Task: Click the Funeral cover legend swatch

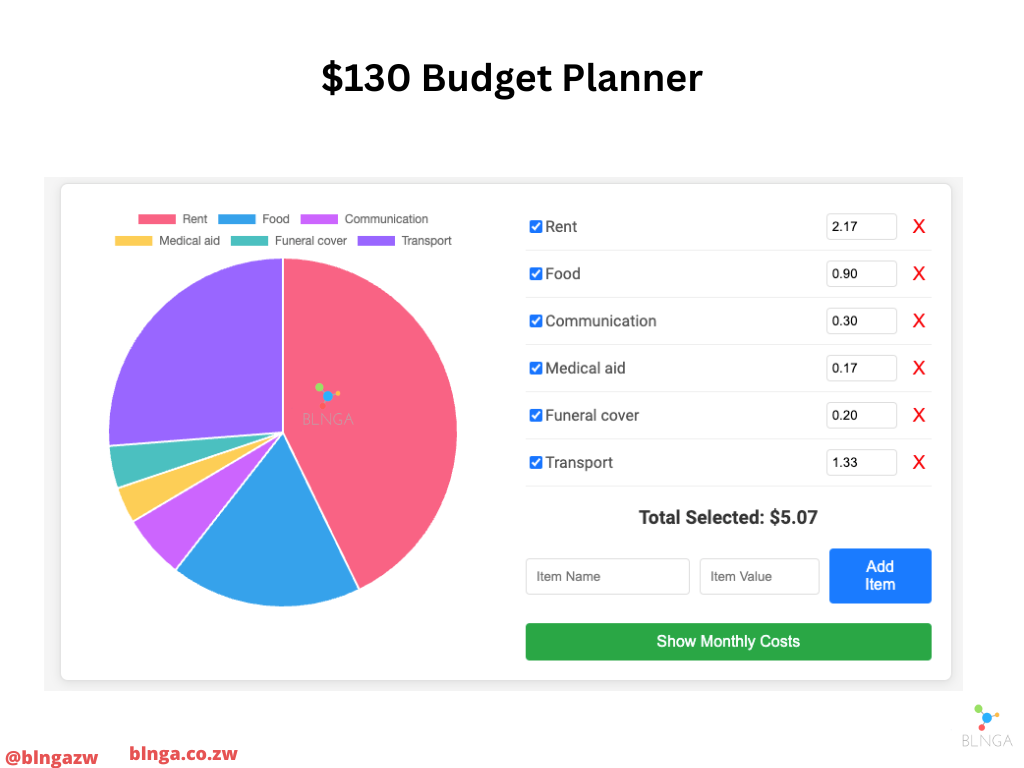Action: tap(249, 241)
